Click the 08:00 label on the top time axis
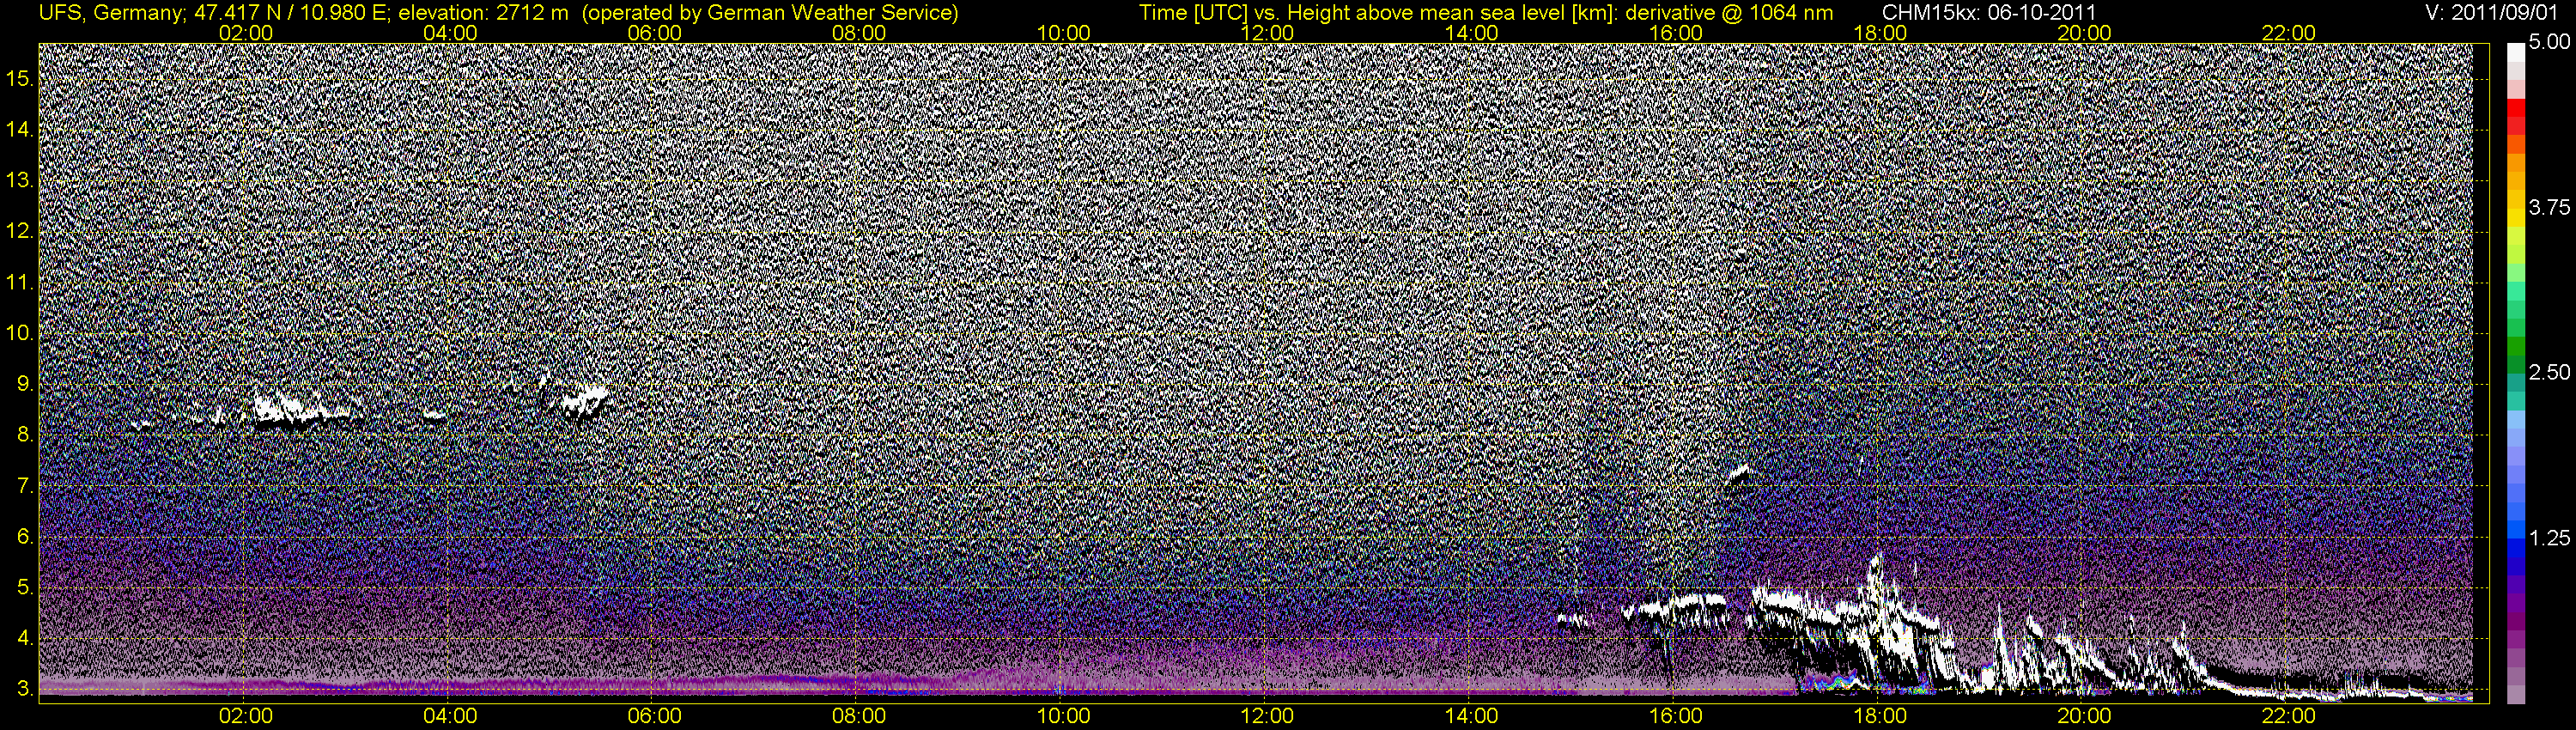This screenshot has height=730, width=2576. 859,33
